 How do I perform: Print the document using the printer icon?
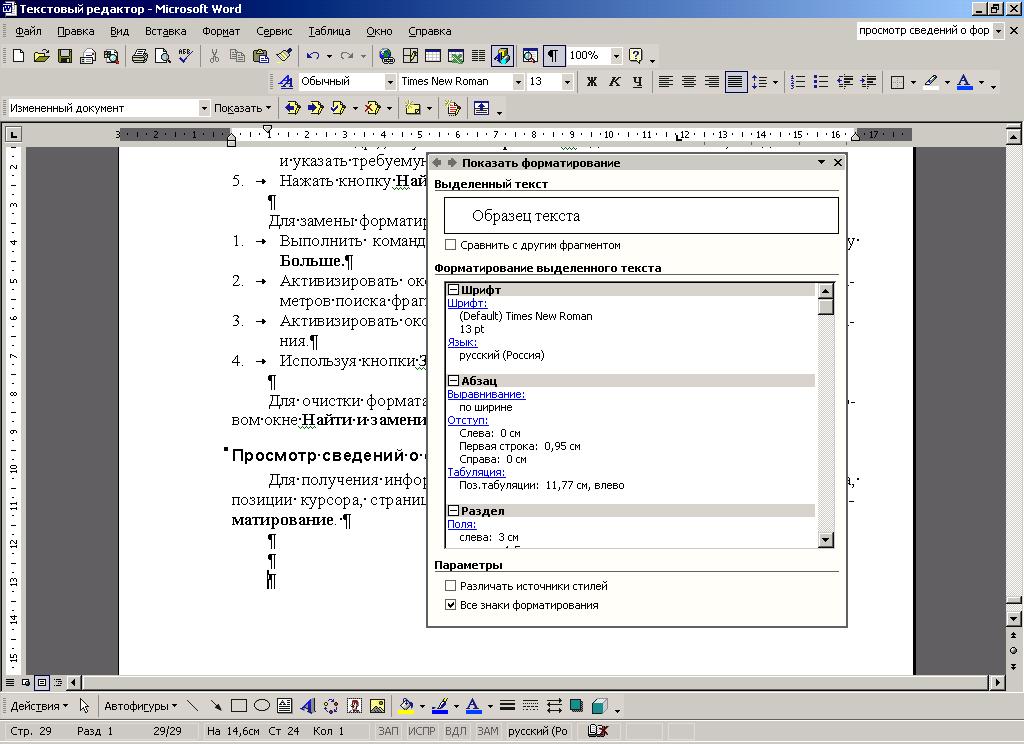139,56
